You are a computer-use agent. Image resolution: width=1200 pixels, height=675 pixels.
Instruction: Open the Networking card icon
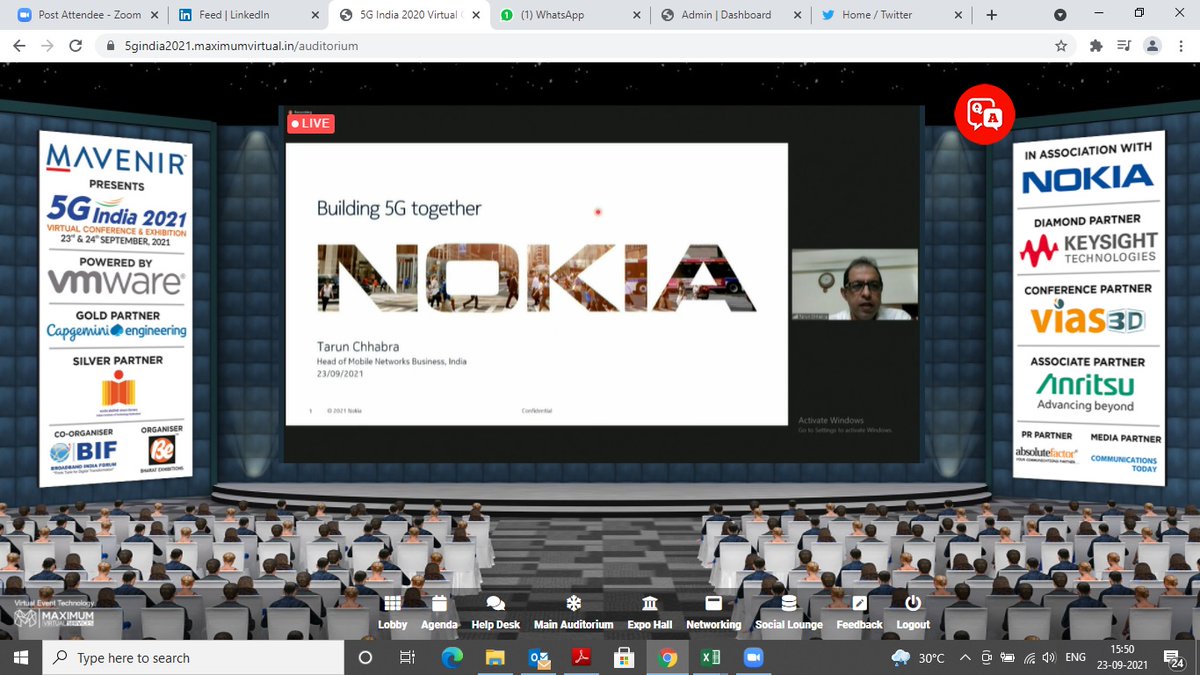pos(713,604)
